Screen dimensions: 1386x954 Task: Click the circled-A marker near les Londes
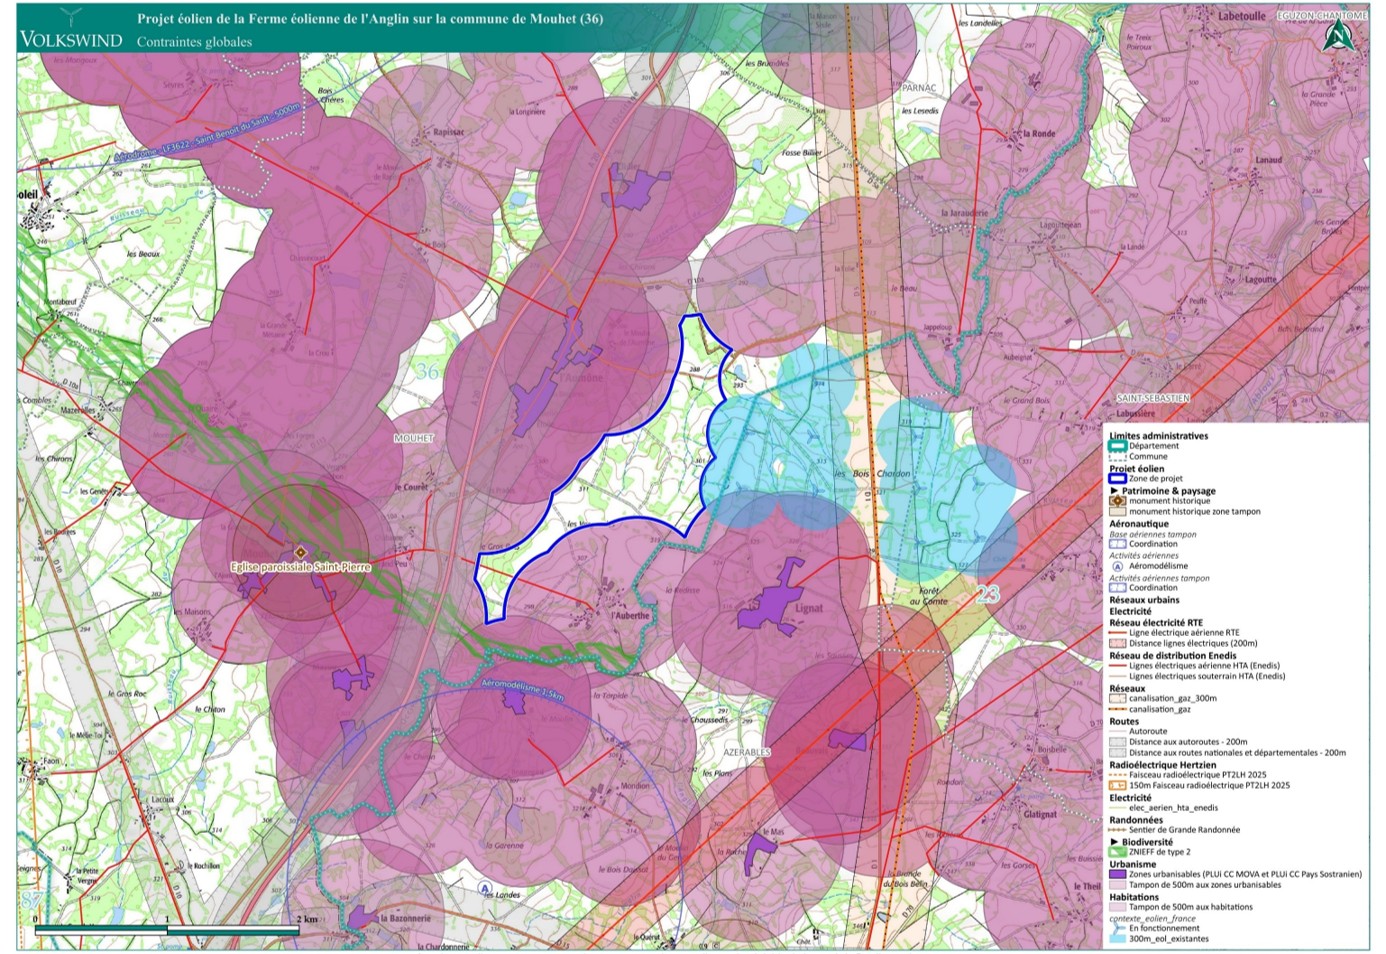485,888
